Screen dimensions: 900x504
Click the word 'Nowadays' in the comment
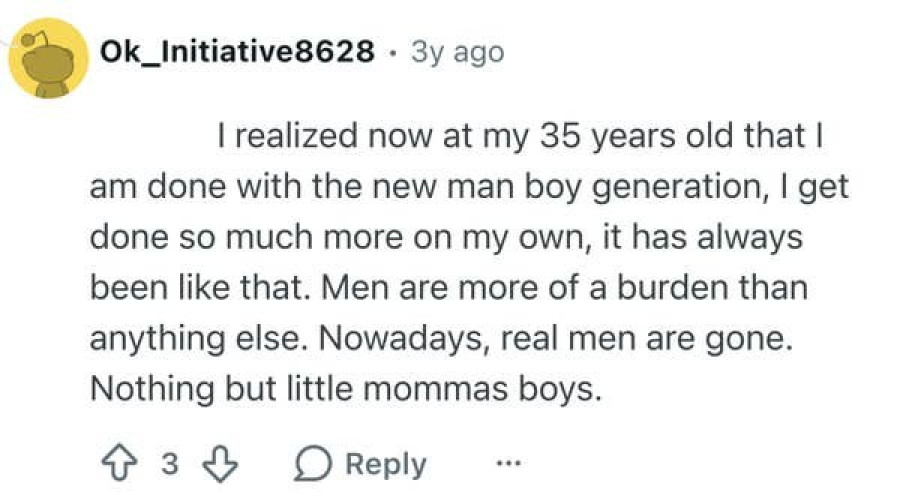tap(404, 339)
